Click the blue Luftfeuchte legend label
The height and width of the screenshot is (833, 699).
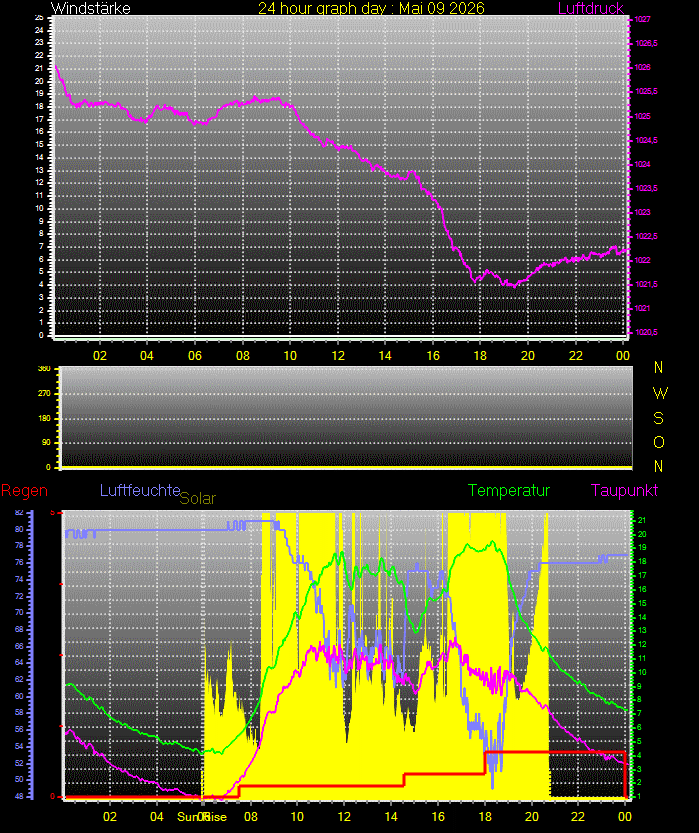click(x=140, y=490)
